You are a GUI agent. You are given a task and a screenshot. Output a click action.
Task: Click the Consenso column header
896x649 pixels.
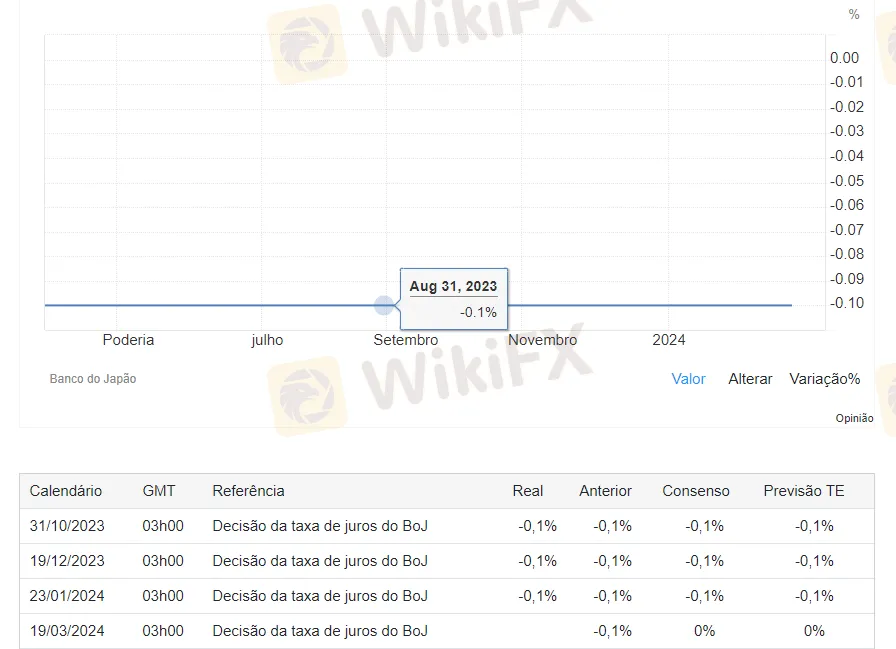click(x=696, y=491)
